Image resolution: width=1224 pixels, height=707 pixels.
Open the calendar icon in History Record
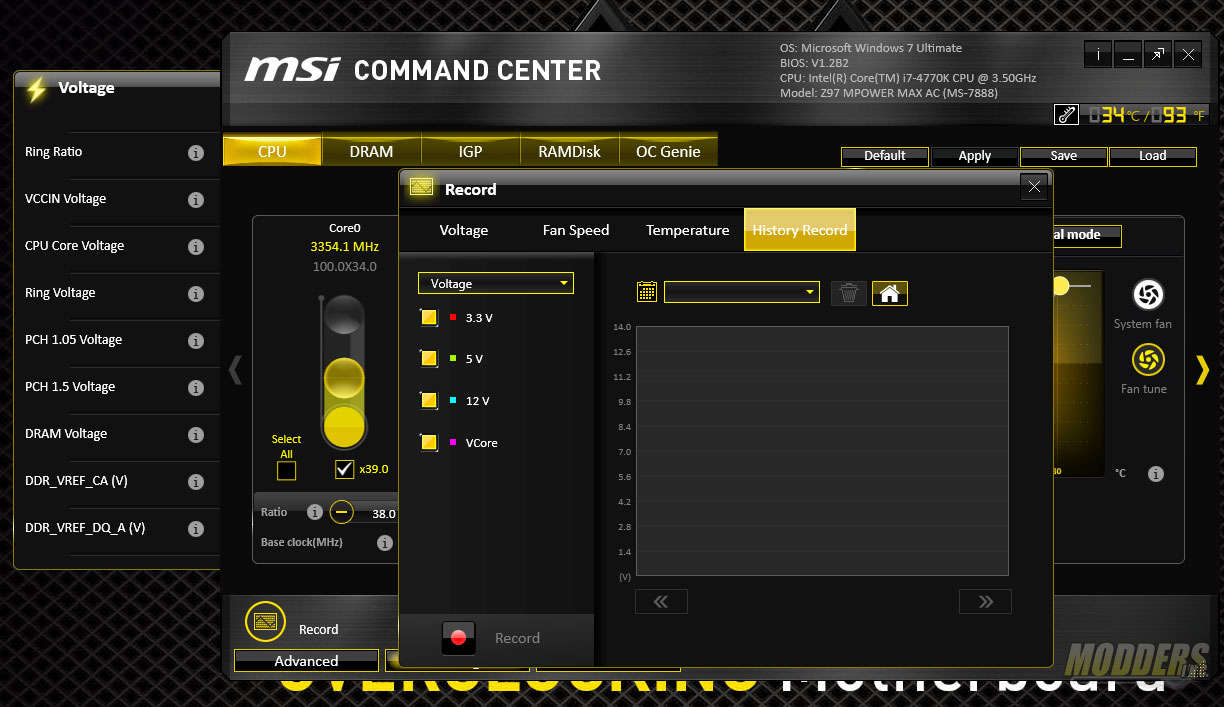coord(647,291)
